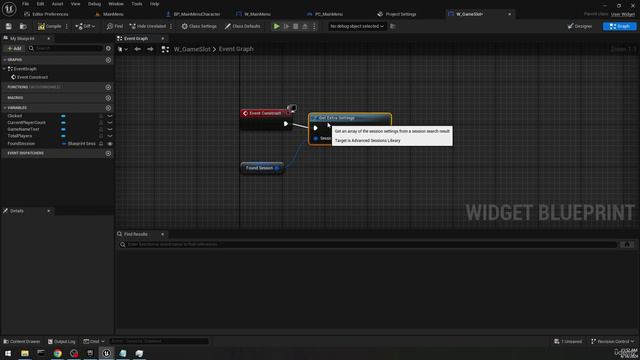Add new event dispatcher via plus icon
This screenshot has height=360, width=640.
click(x=108, y=153)
